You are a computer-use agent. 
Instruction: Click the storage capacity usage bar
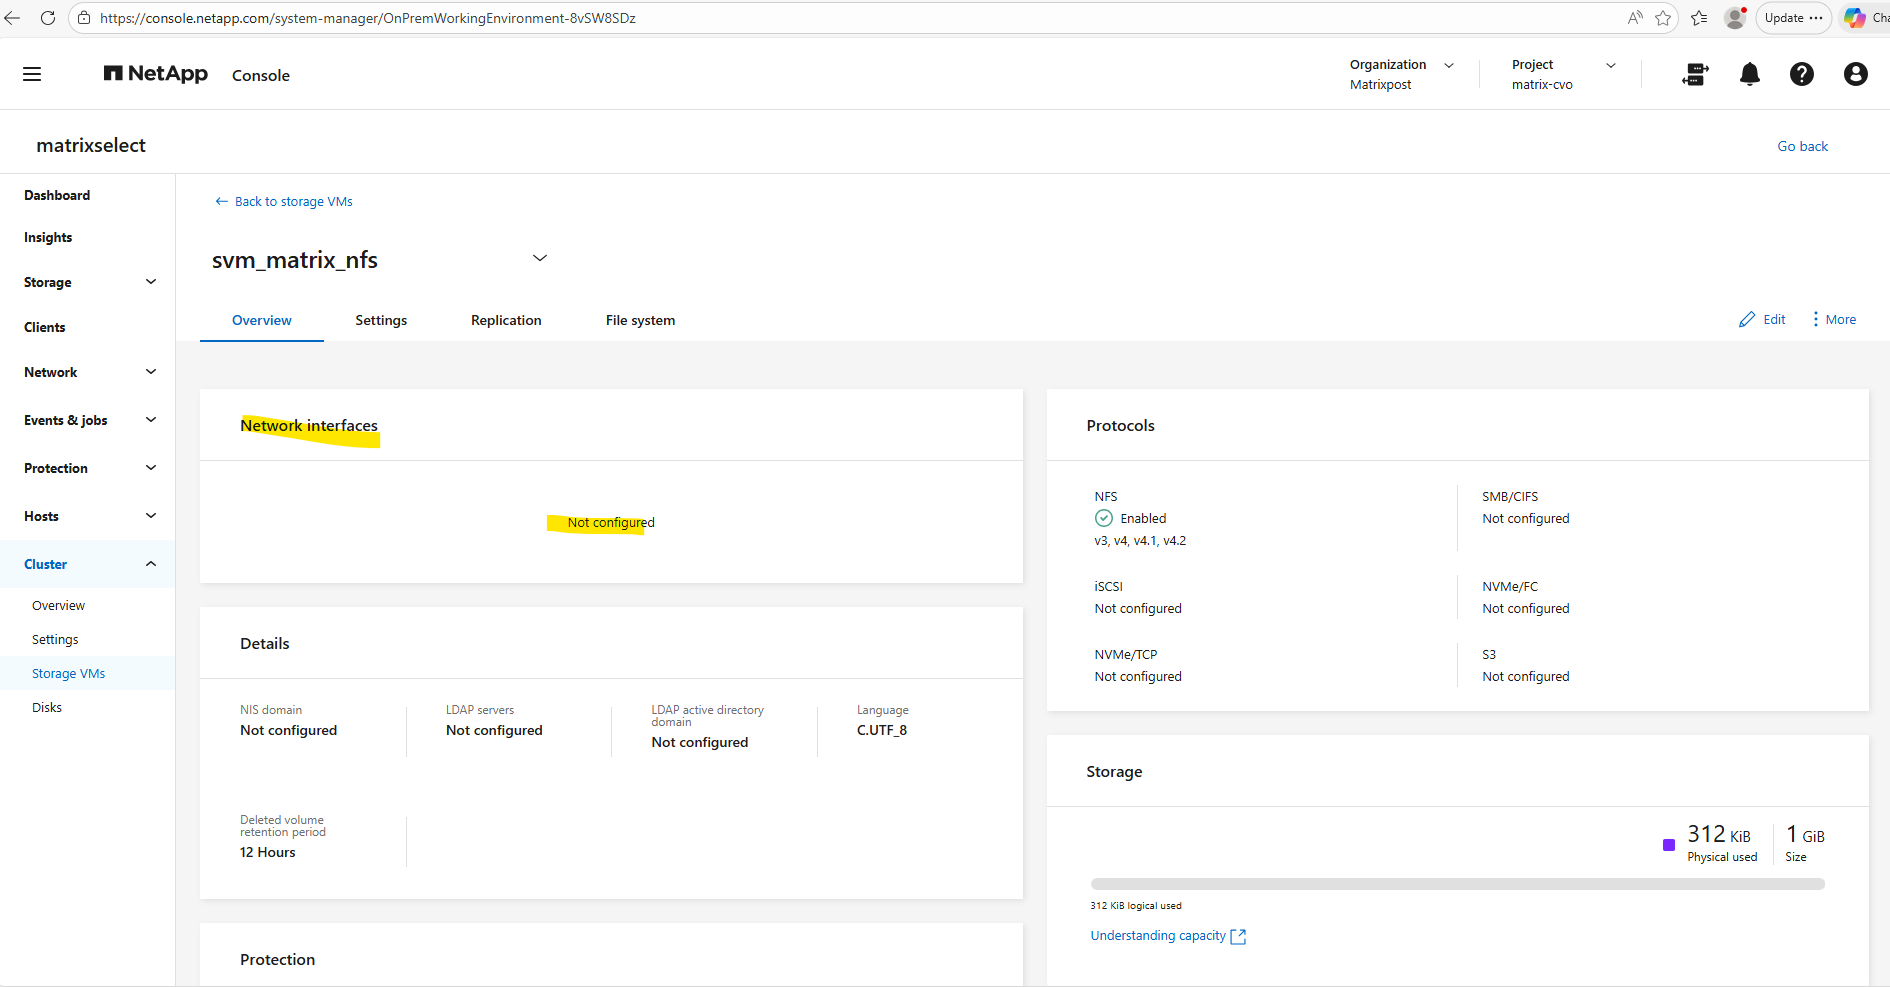1457,884
